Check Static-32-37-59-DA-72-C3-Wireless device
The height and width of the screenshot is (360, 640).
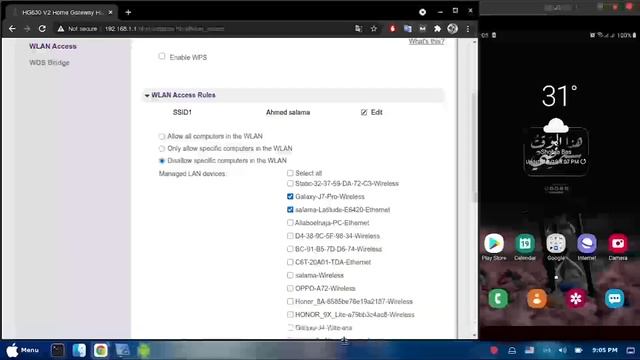(290, 183)
